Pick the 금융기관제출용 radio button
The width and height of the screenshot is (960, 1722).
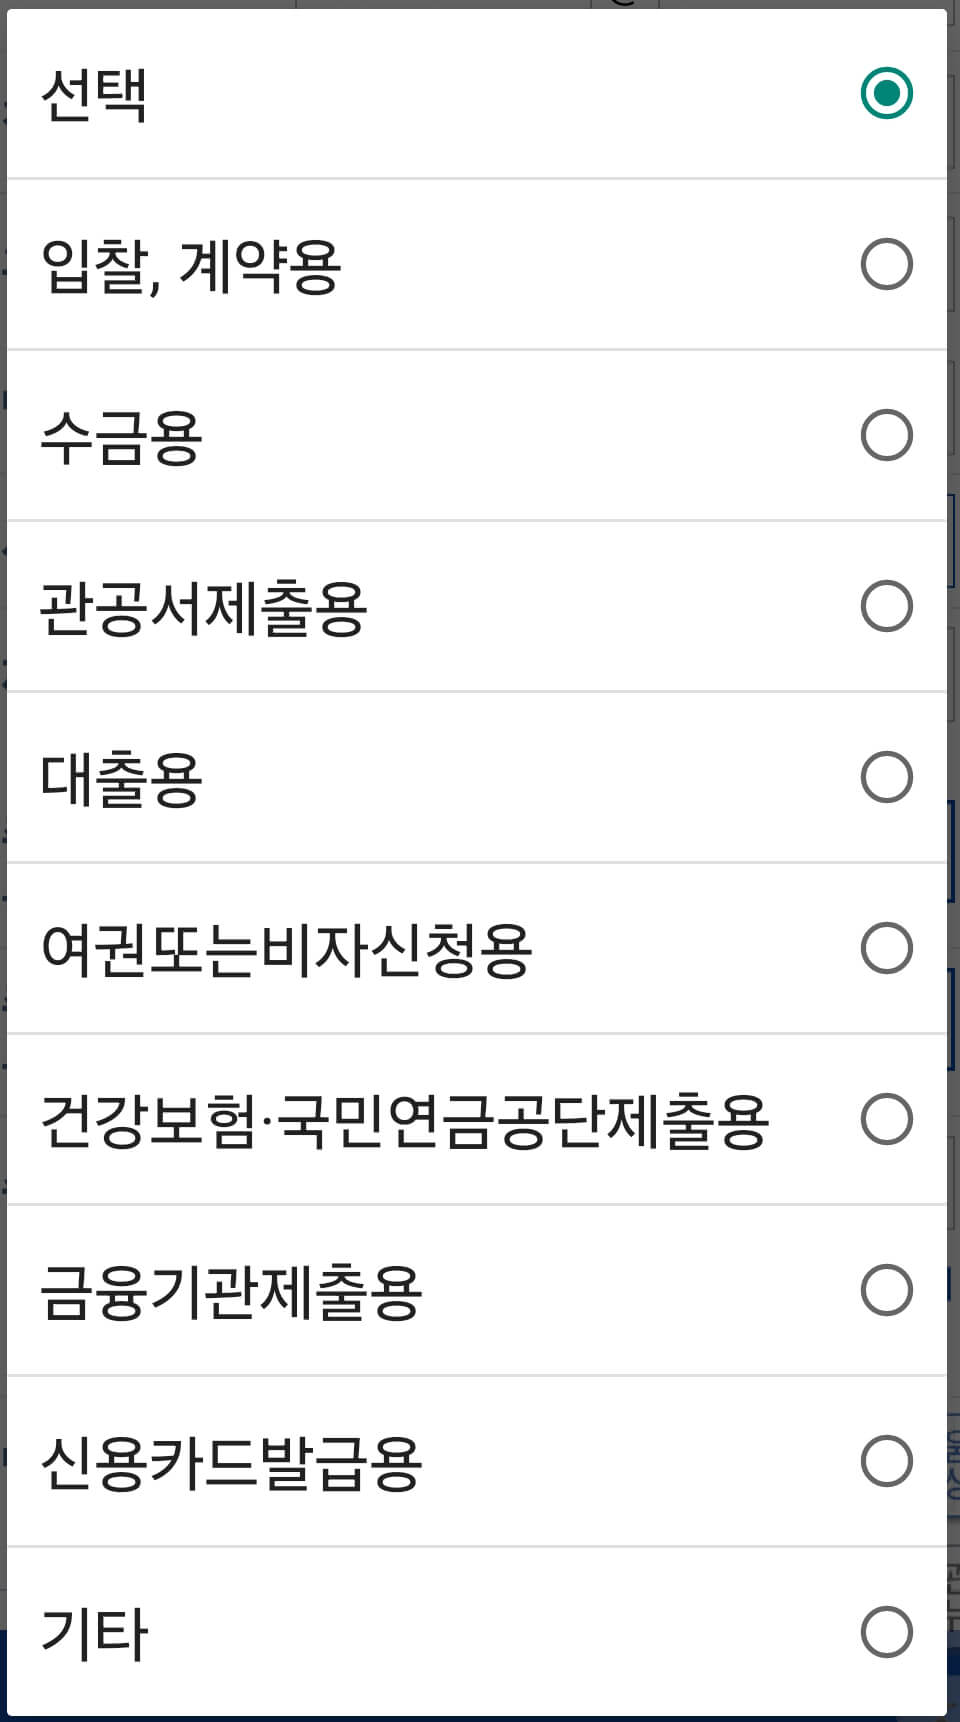click(886, 1290)
